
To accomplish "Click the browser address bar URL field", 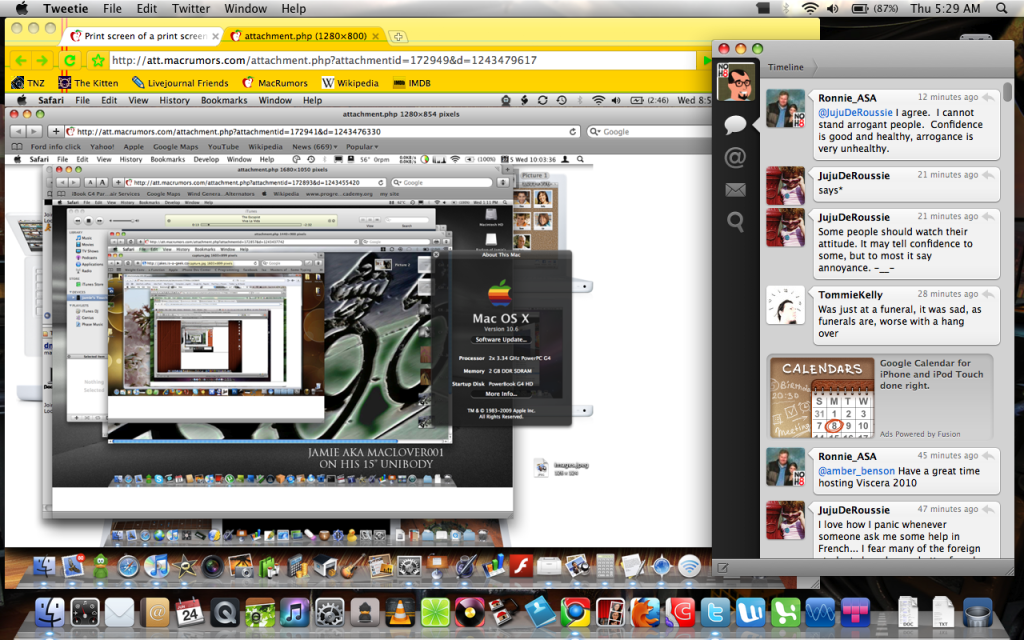I will 402,60.
